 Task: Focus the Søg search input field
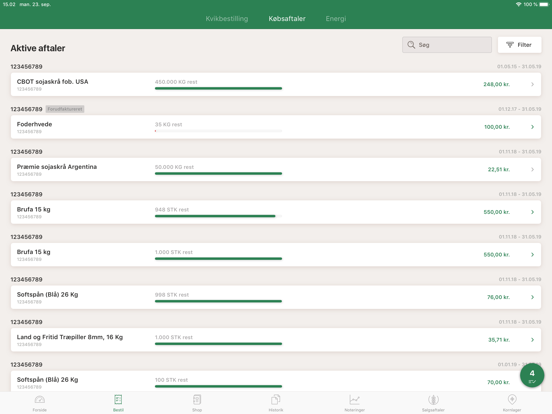click(447, 45)
